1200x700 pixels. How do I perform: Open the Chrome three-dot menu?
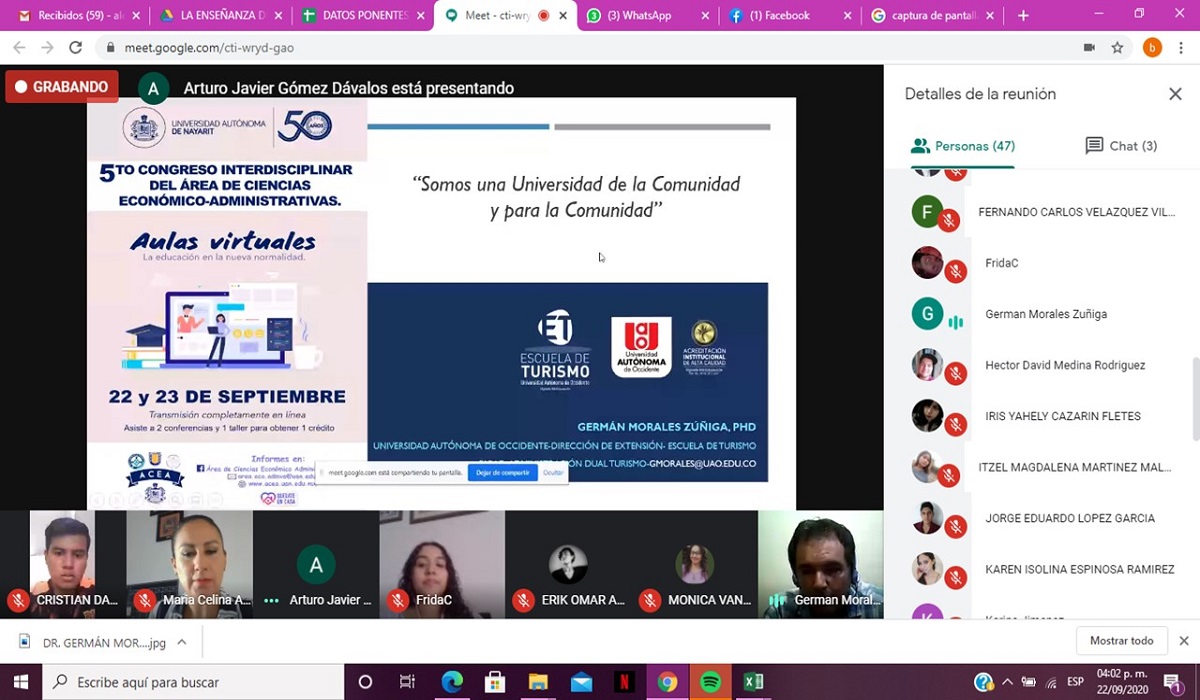click(1182, 48)
